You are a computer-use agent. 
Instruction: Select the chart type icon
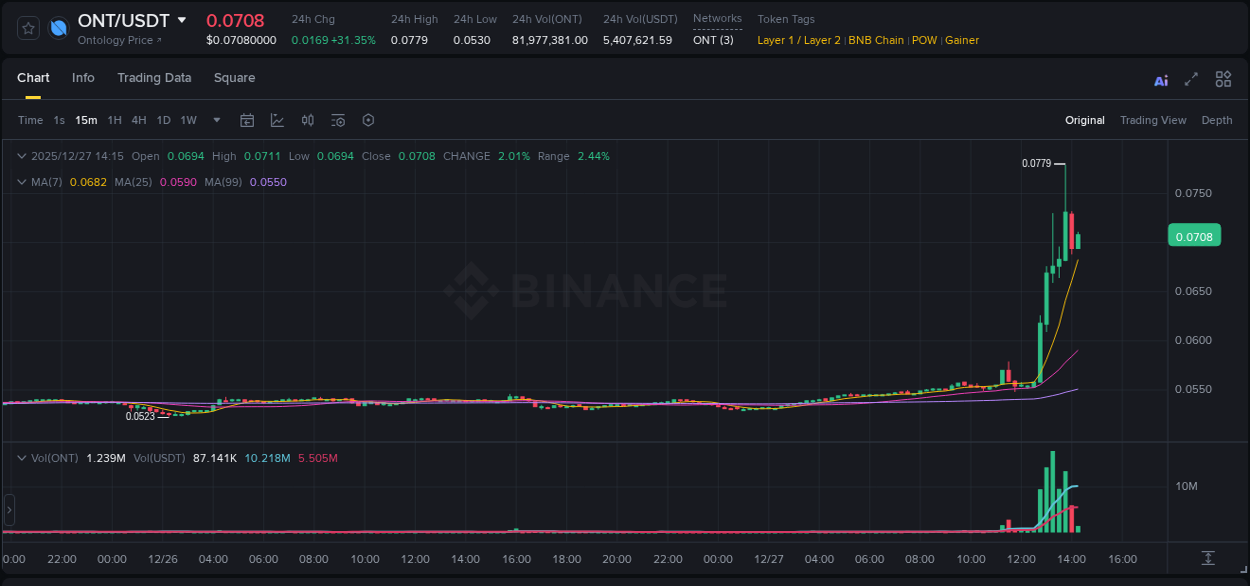pos(277,119)
